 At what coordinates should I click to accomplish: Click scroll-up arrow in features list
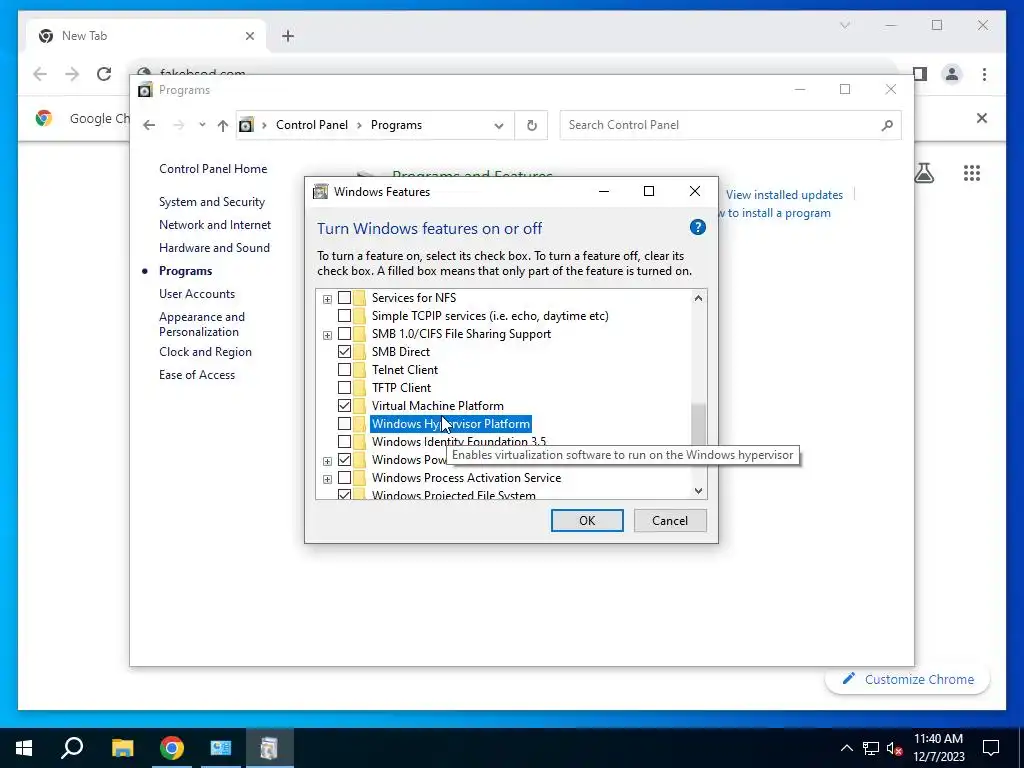(698, 298)
